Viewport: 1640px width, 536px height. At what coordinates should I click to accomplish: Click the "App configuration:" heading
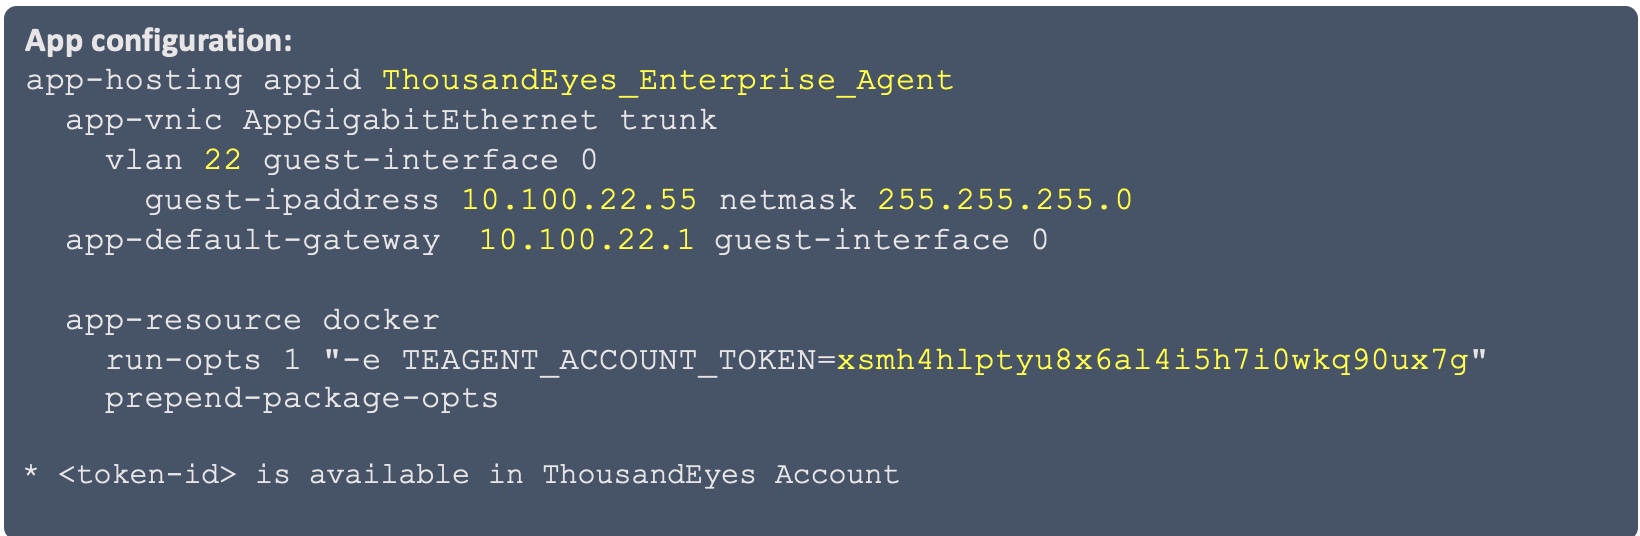158,41
